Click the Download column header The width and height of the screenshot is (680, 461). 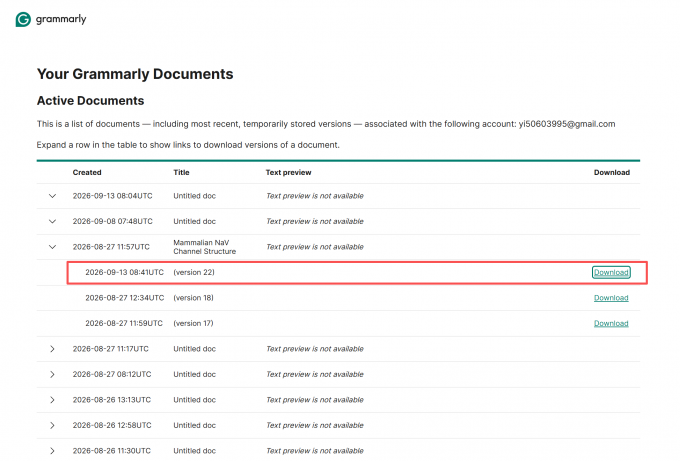611,173
